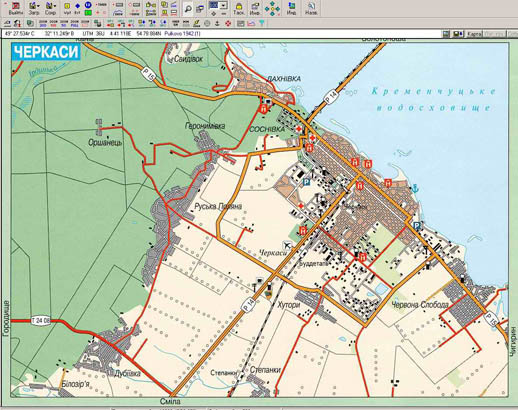
Task: Click the Таск lock toolbar button
Action: (x=239, y=9)
